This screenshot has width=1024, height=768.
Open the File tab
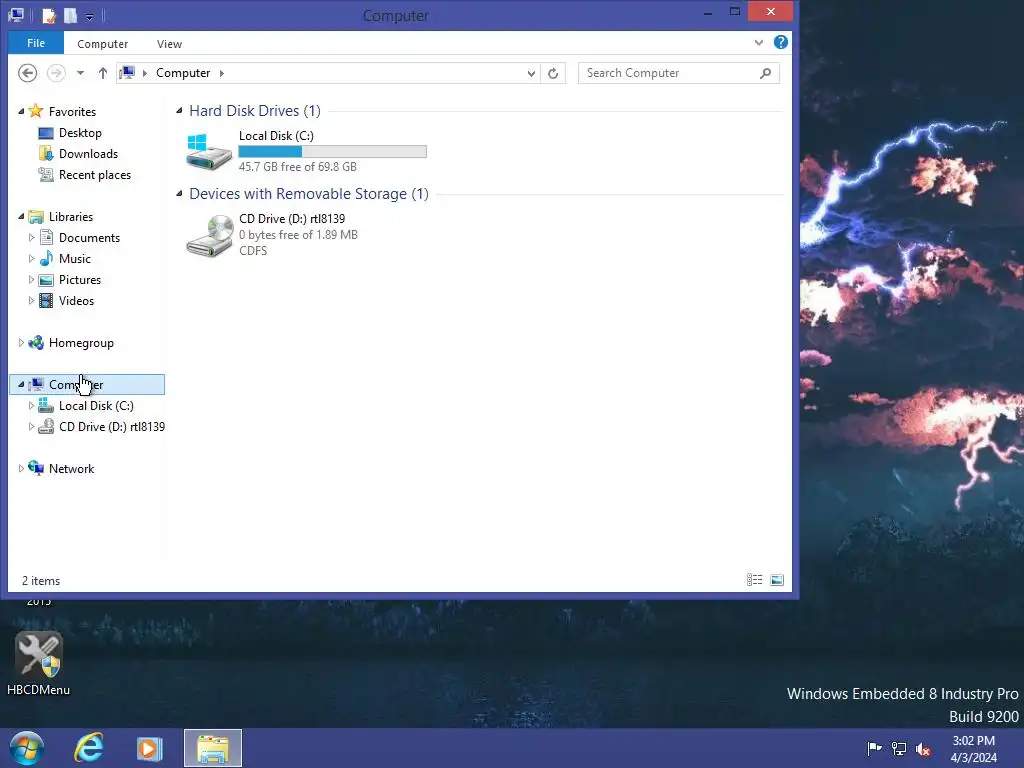pyautogui.click(x=36, y=43)
